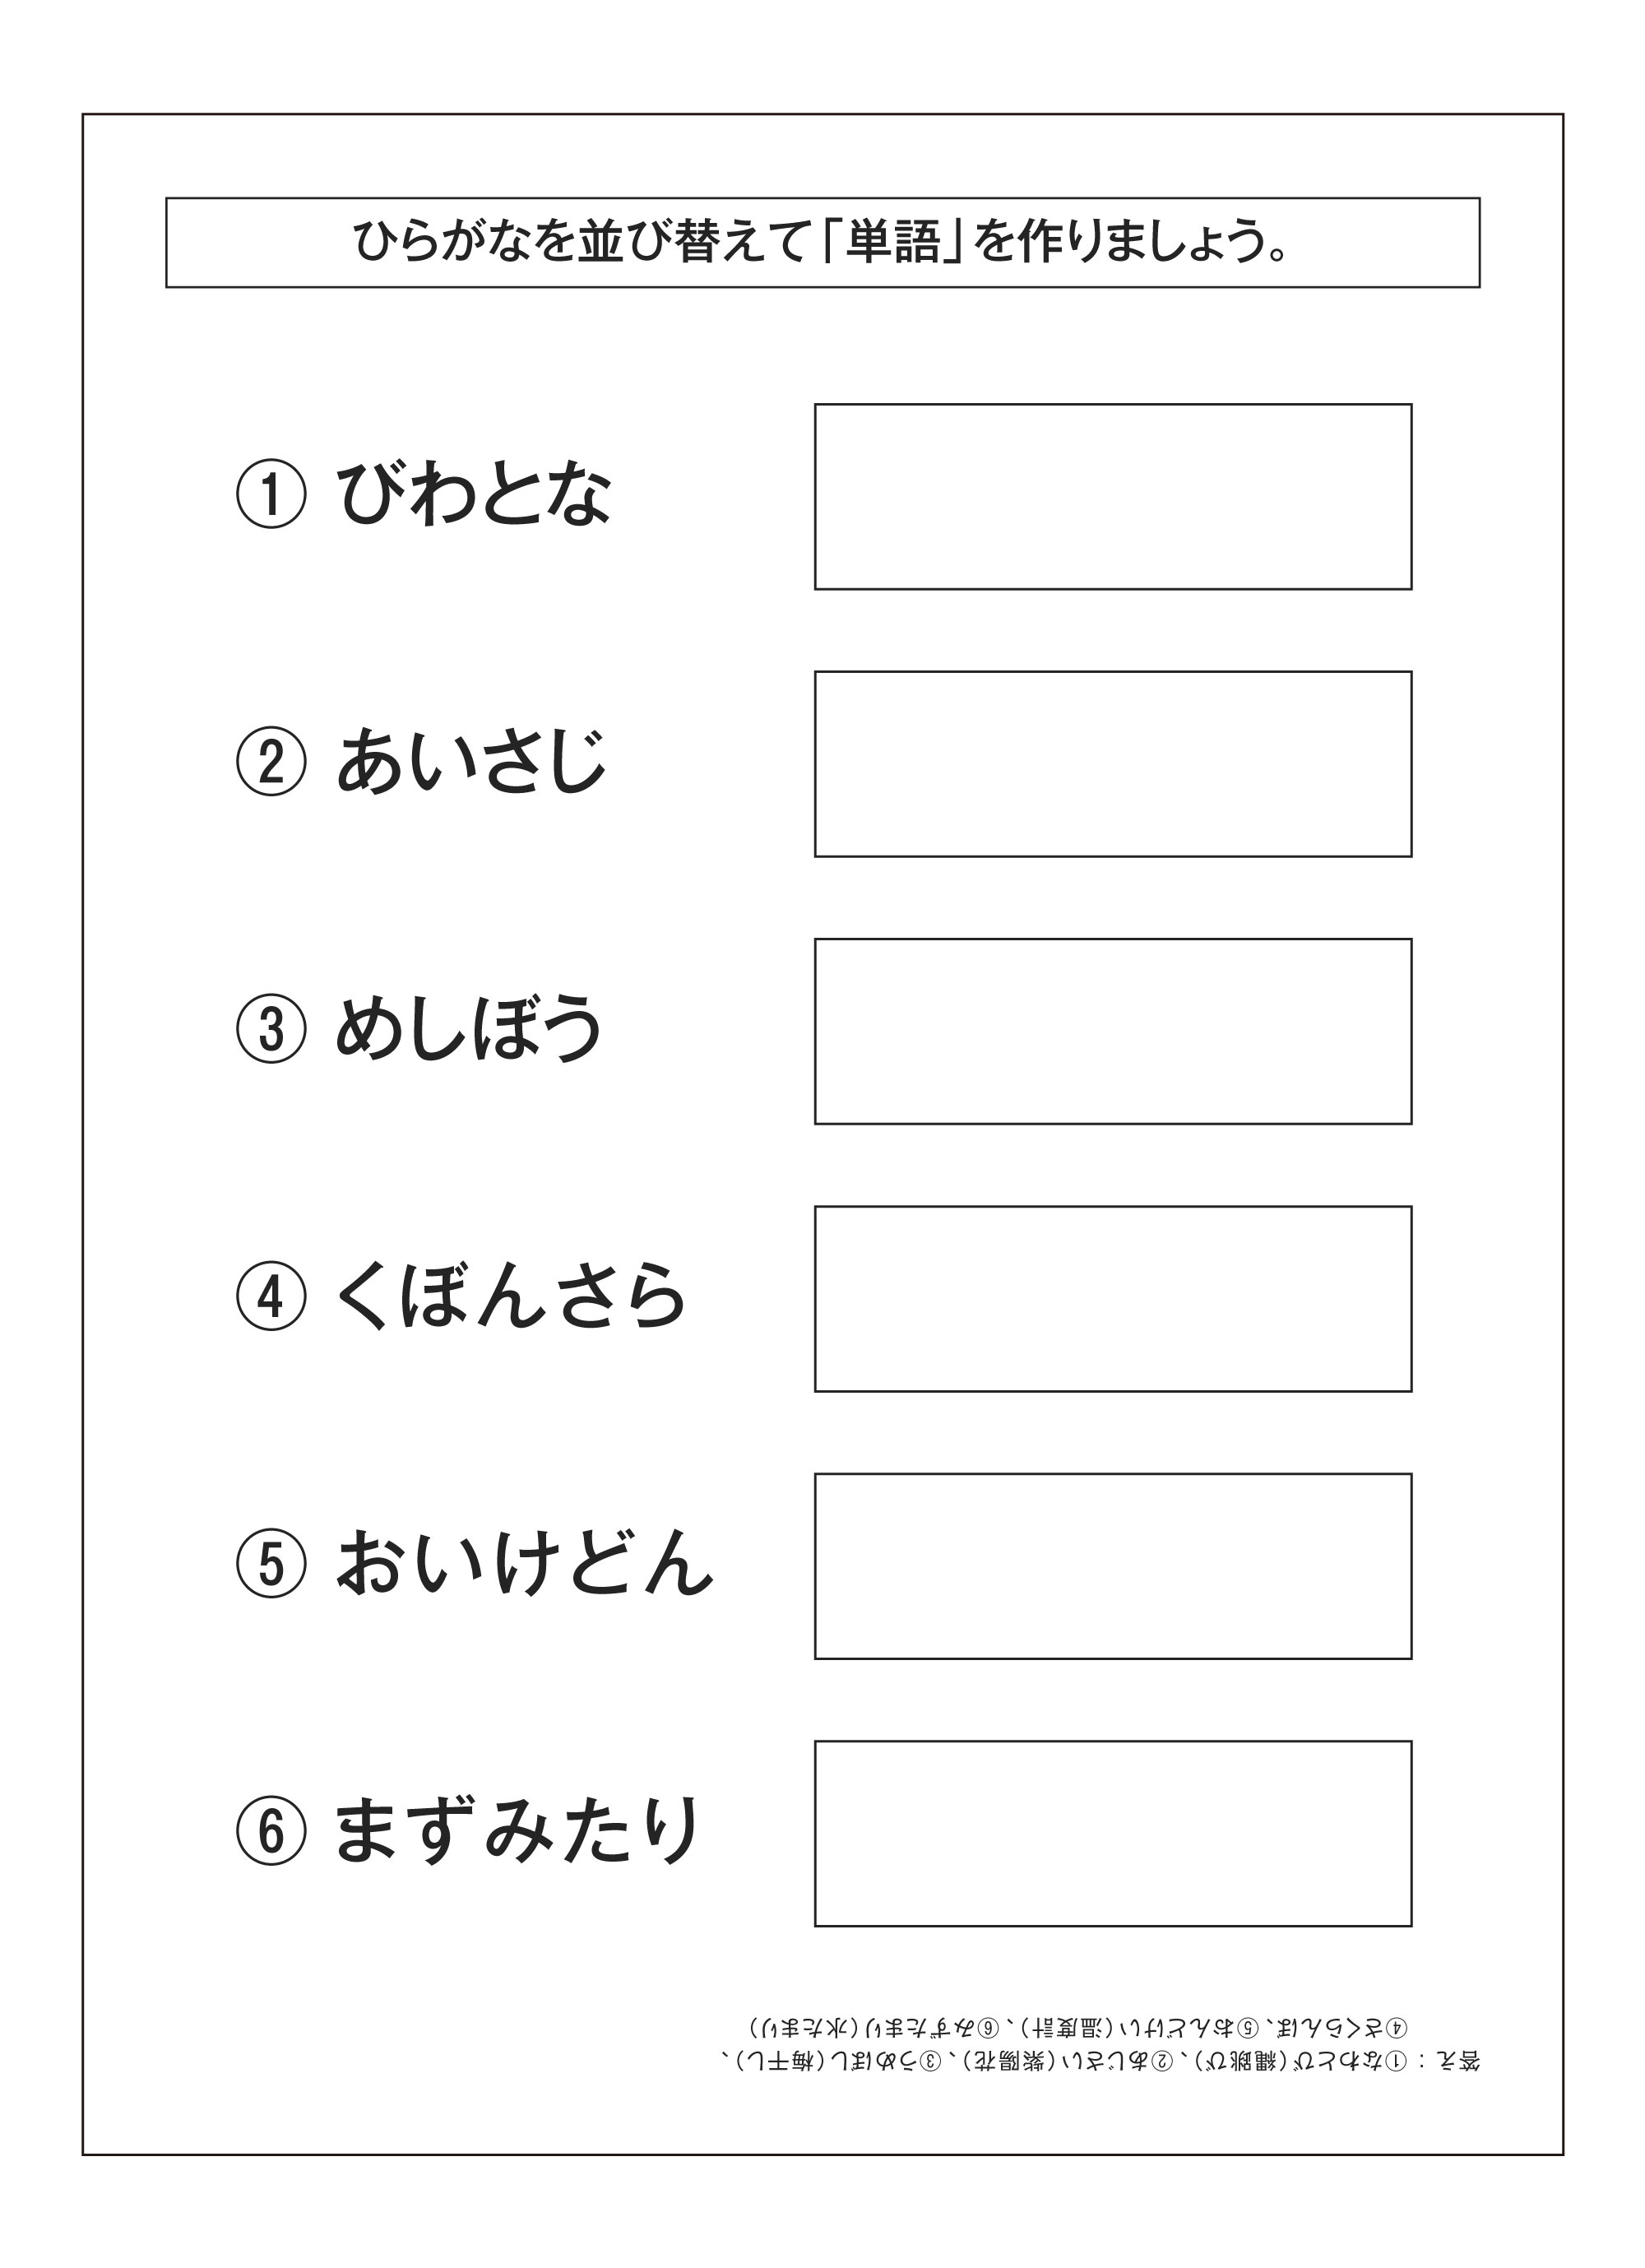Click the circled number 6 marker
This screenshot has width=1645, height=2268.
point(270,1831)
